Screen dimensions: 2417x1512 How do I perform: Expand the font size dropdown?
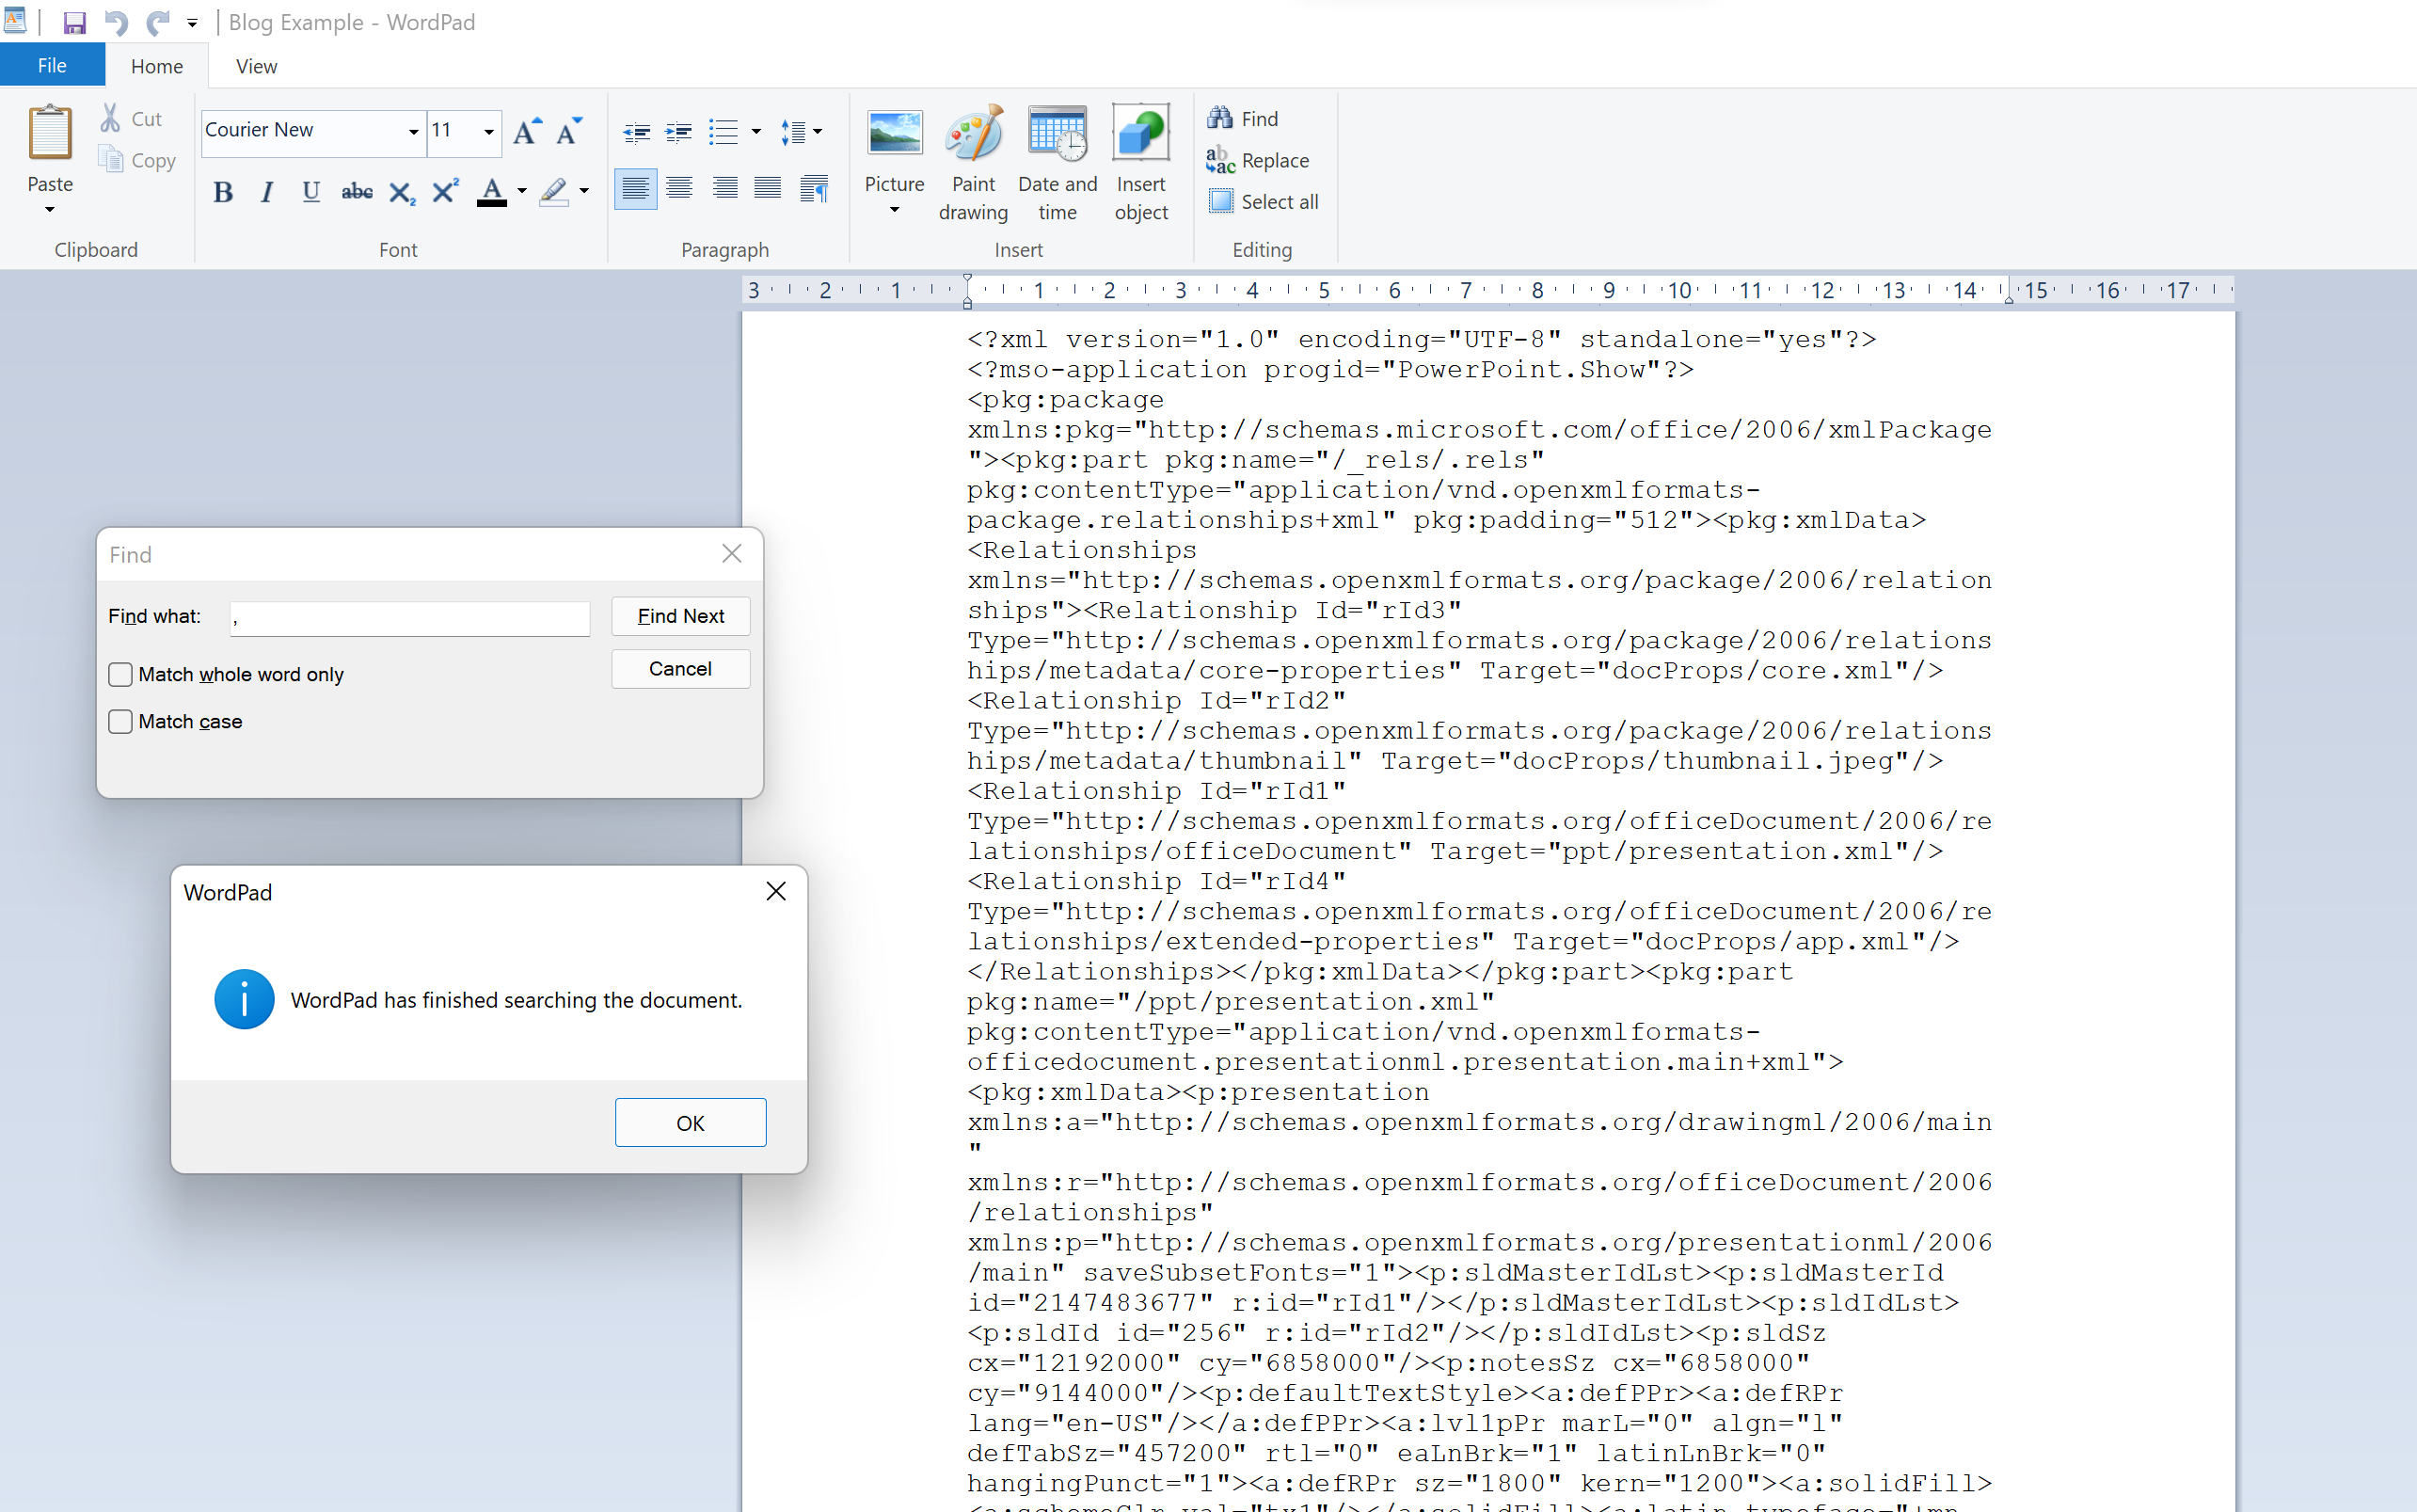489,132
